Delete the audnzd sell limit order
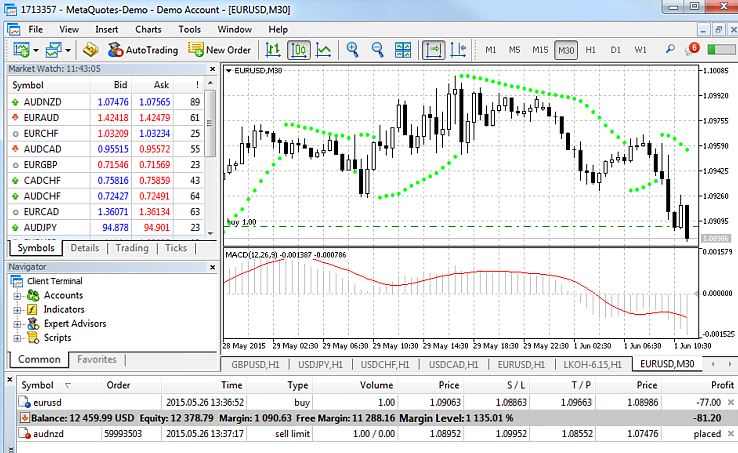The height and width of the screenshot is (453, 738). [x=730, y=433]
